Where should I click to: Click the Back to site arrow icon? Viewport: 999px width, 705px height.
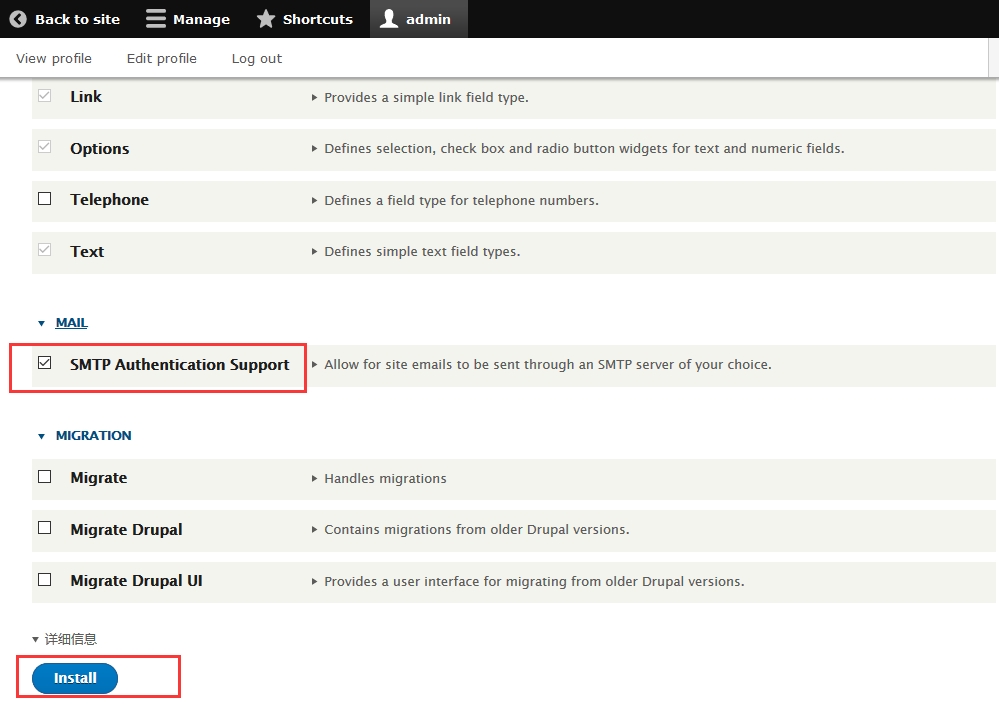pos(18,19)
